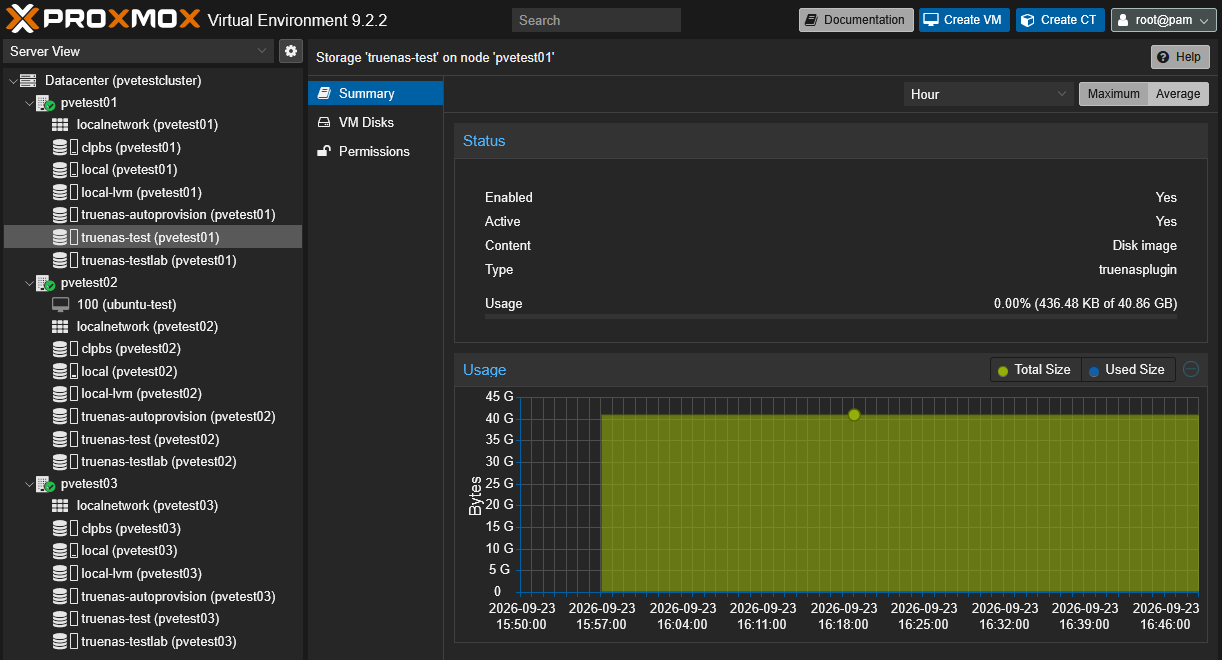Select truenas-testlab (pvetest02) in tree

153,461
